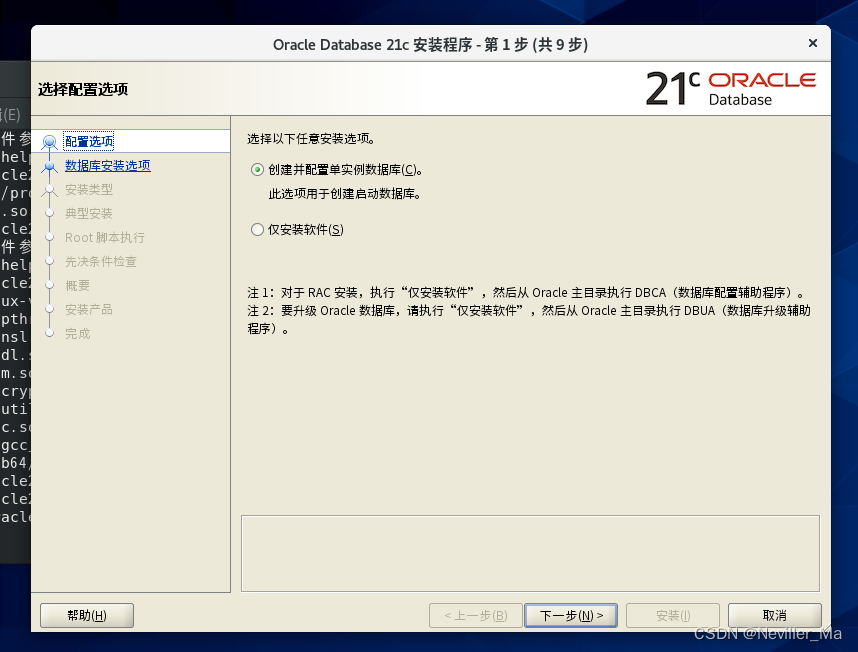
Task: Click the 典型安装 step label
Action: (89, 214)
